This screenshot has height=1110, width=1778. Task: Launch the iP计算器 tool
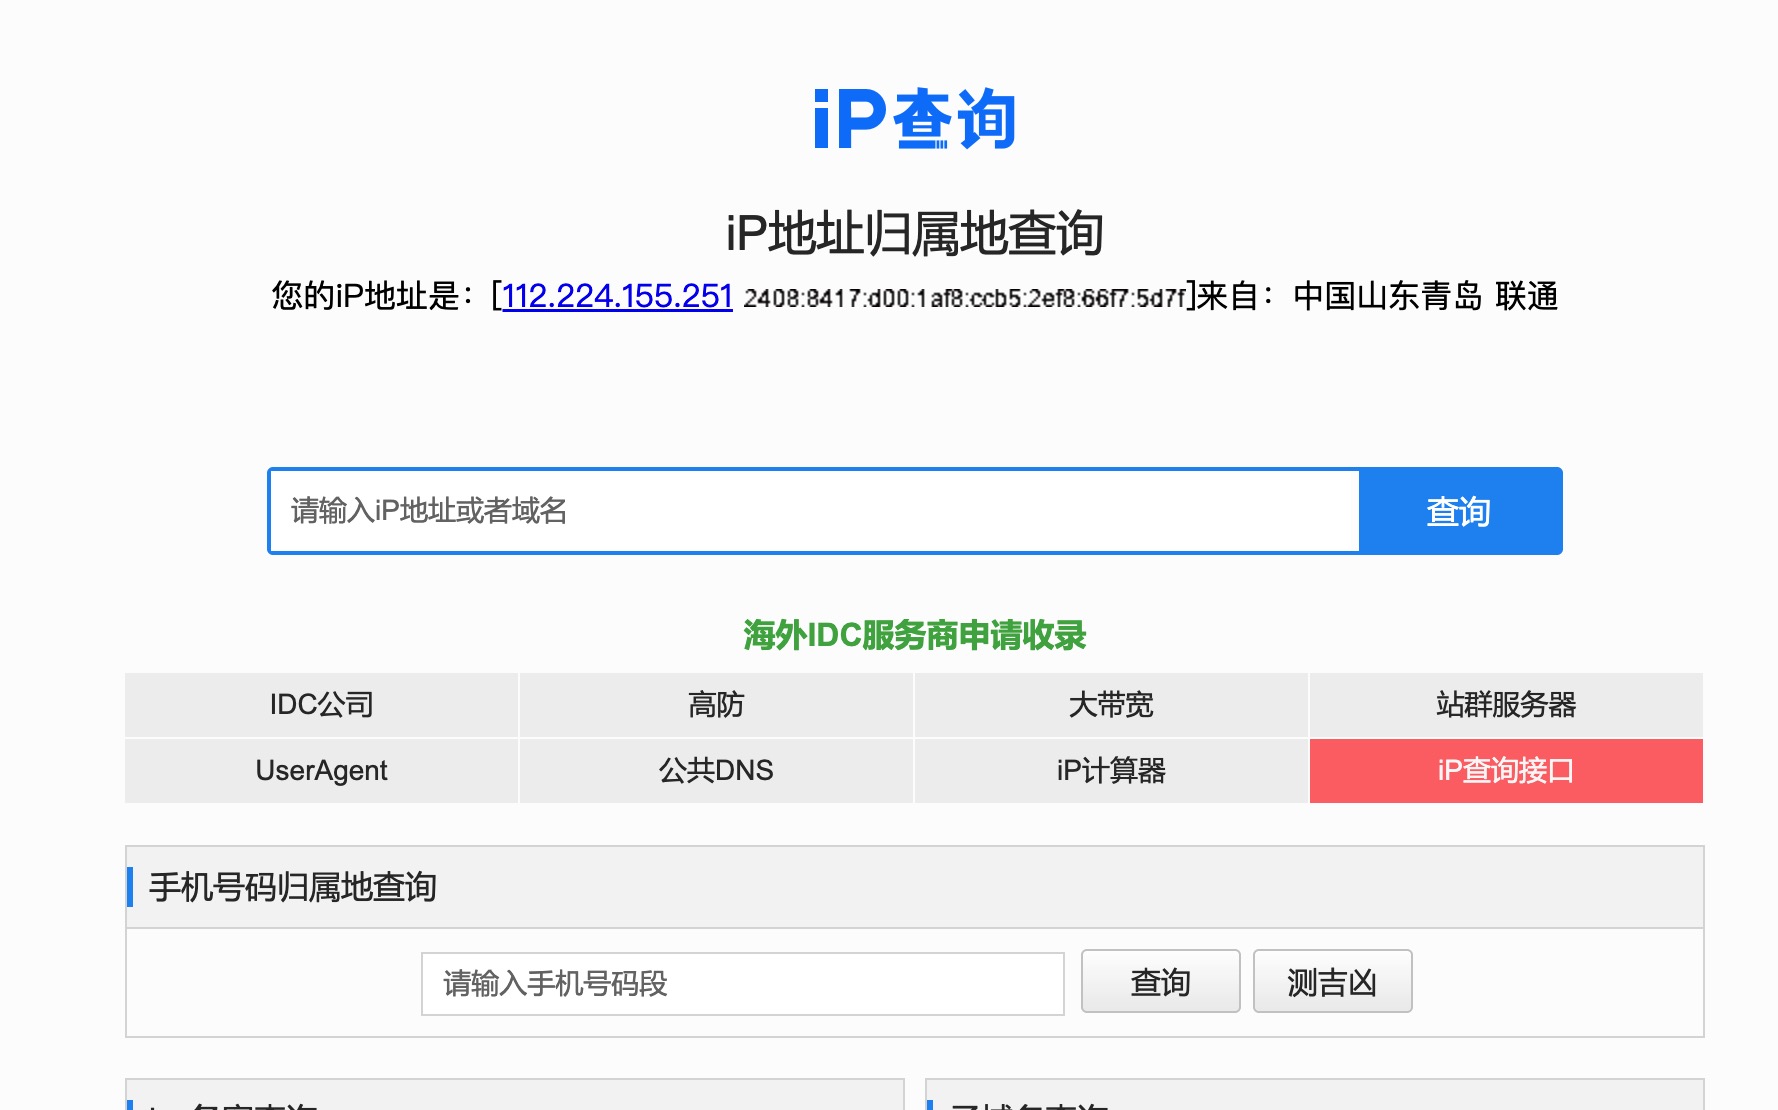point(1110,770)
